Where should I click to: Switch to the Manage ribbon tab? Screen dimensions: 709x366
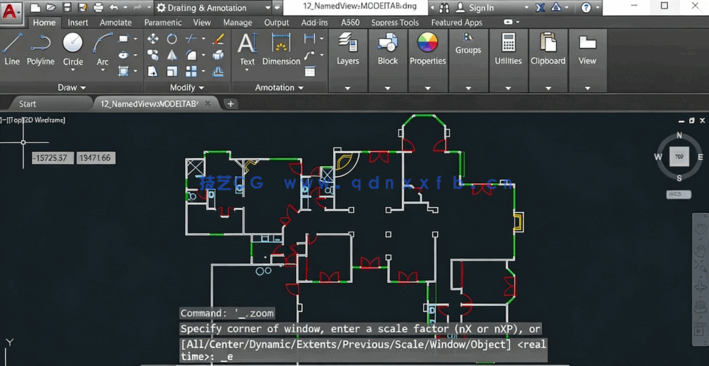pos(237,22)
